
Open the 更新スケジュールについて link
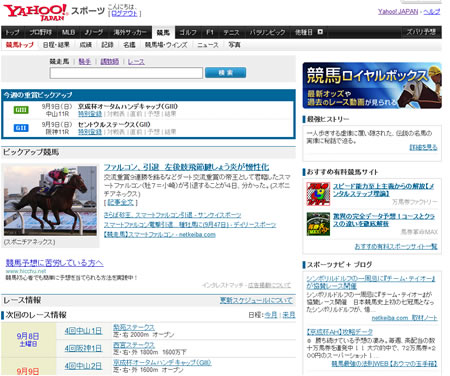click(256, 300)
